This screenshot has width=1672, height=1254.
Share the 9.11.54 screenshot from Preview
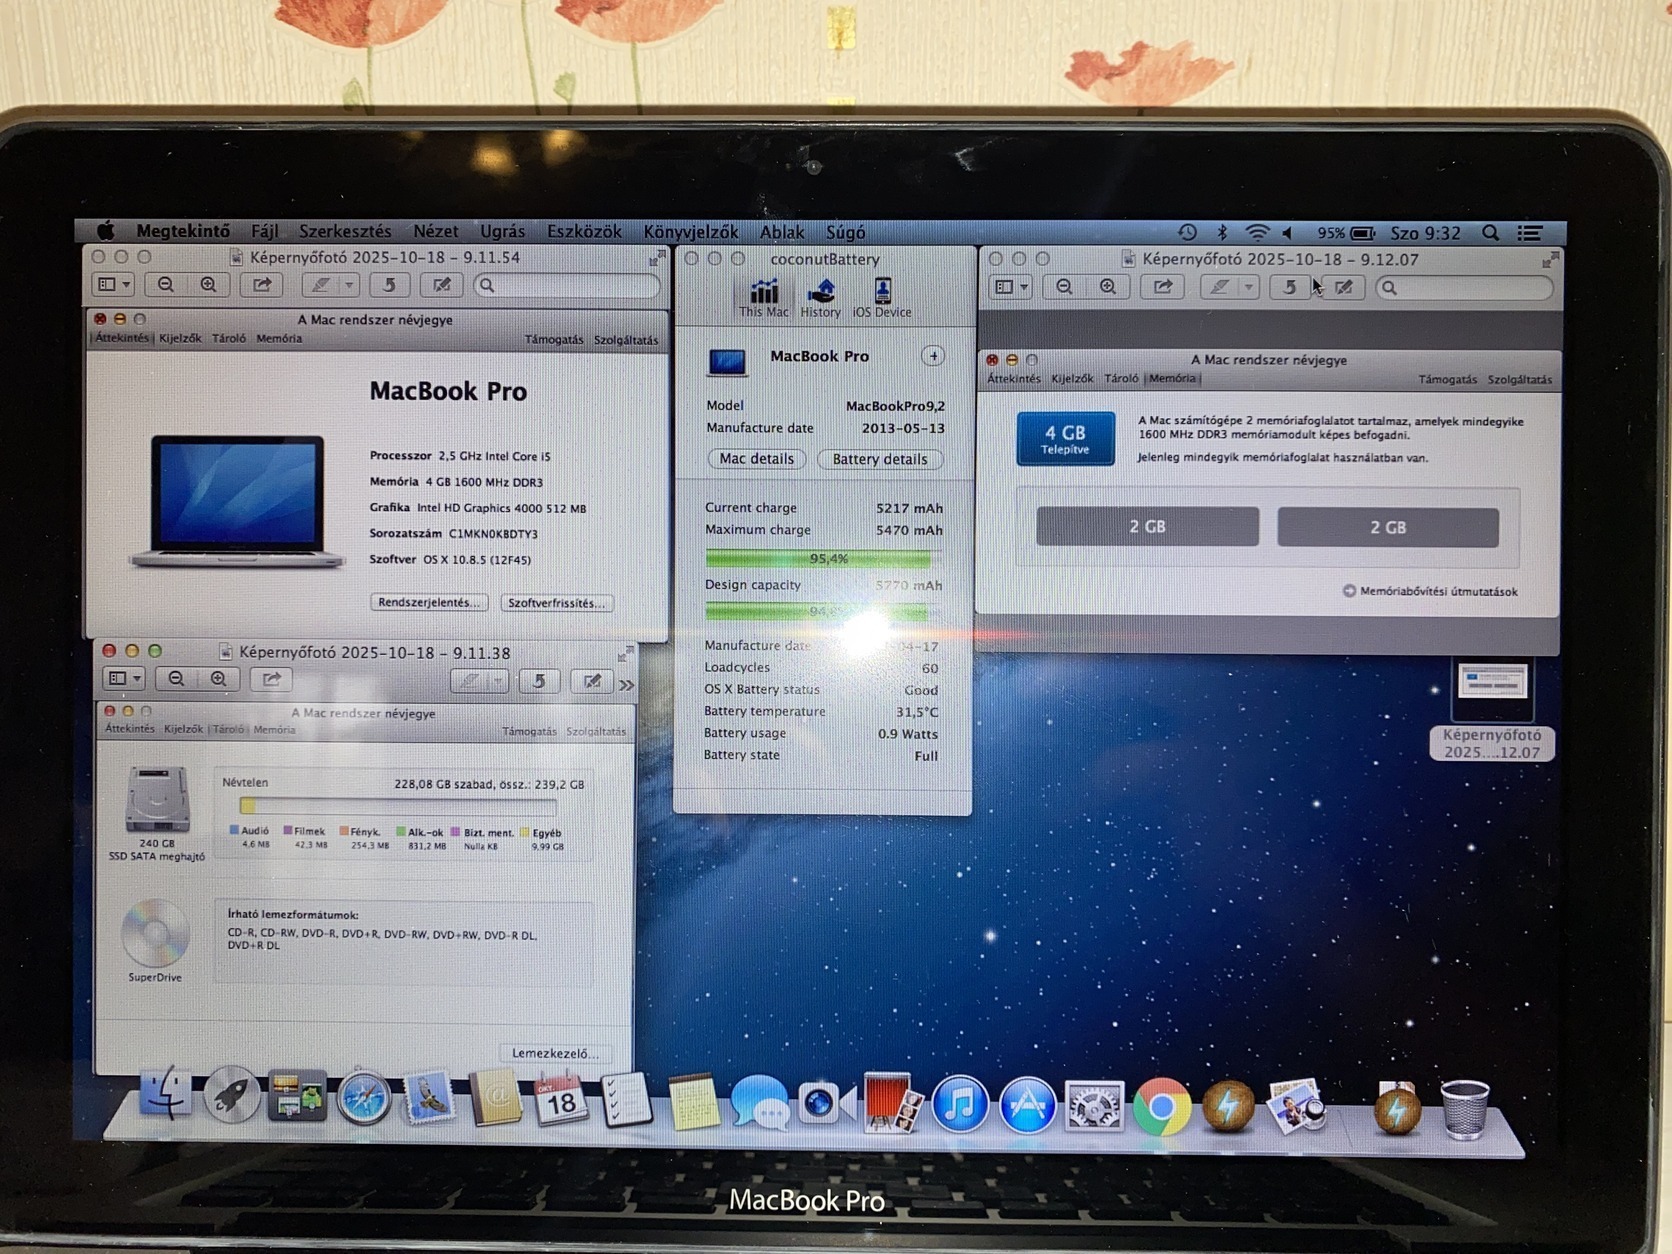click(262, 285)
